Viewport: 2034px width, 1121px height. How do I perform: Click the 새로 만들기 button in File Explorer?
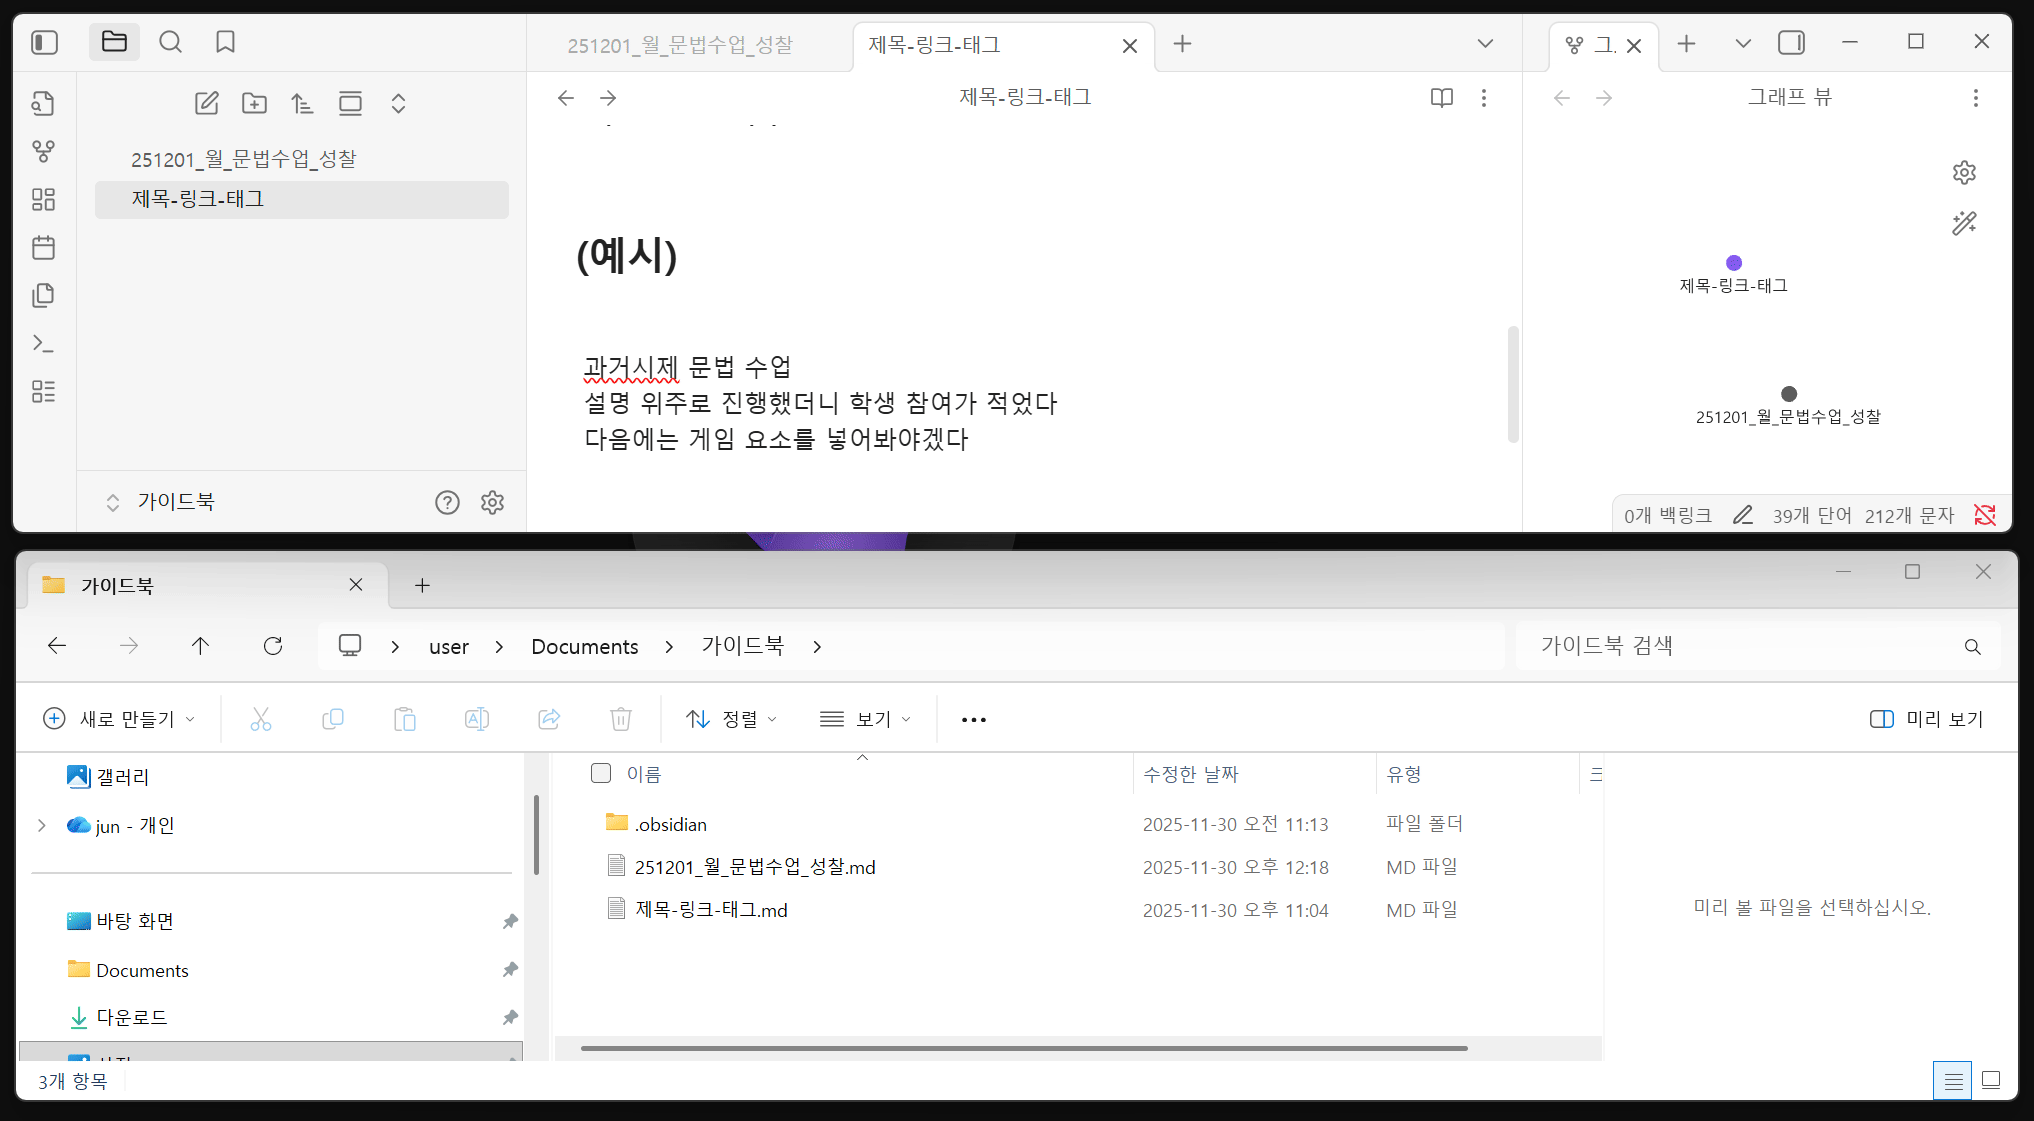(118, 719)
